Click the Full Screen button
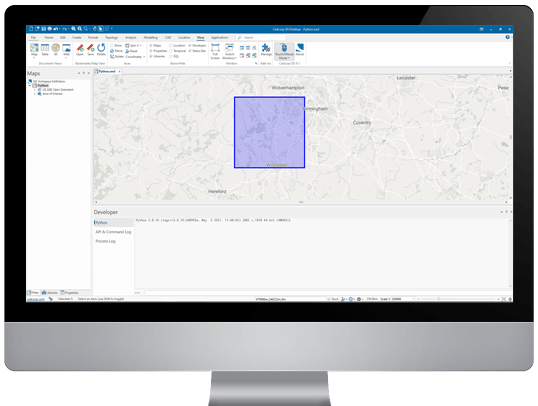 click(215, 51)
